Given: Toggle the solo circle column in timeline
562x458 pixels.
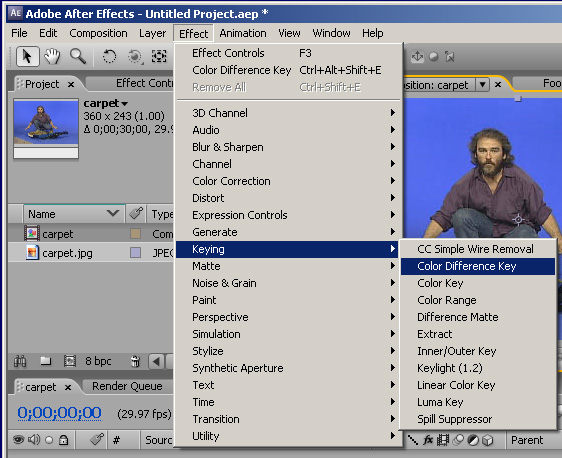Looking at the screenshot, I should pyautogui.click(x=49, y=440).
